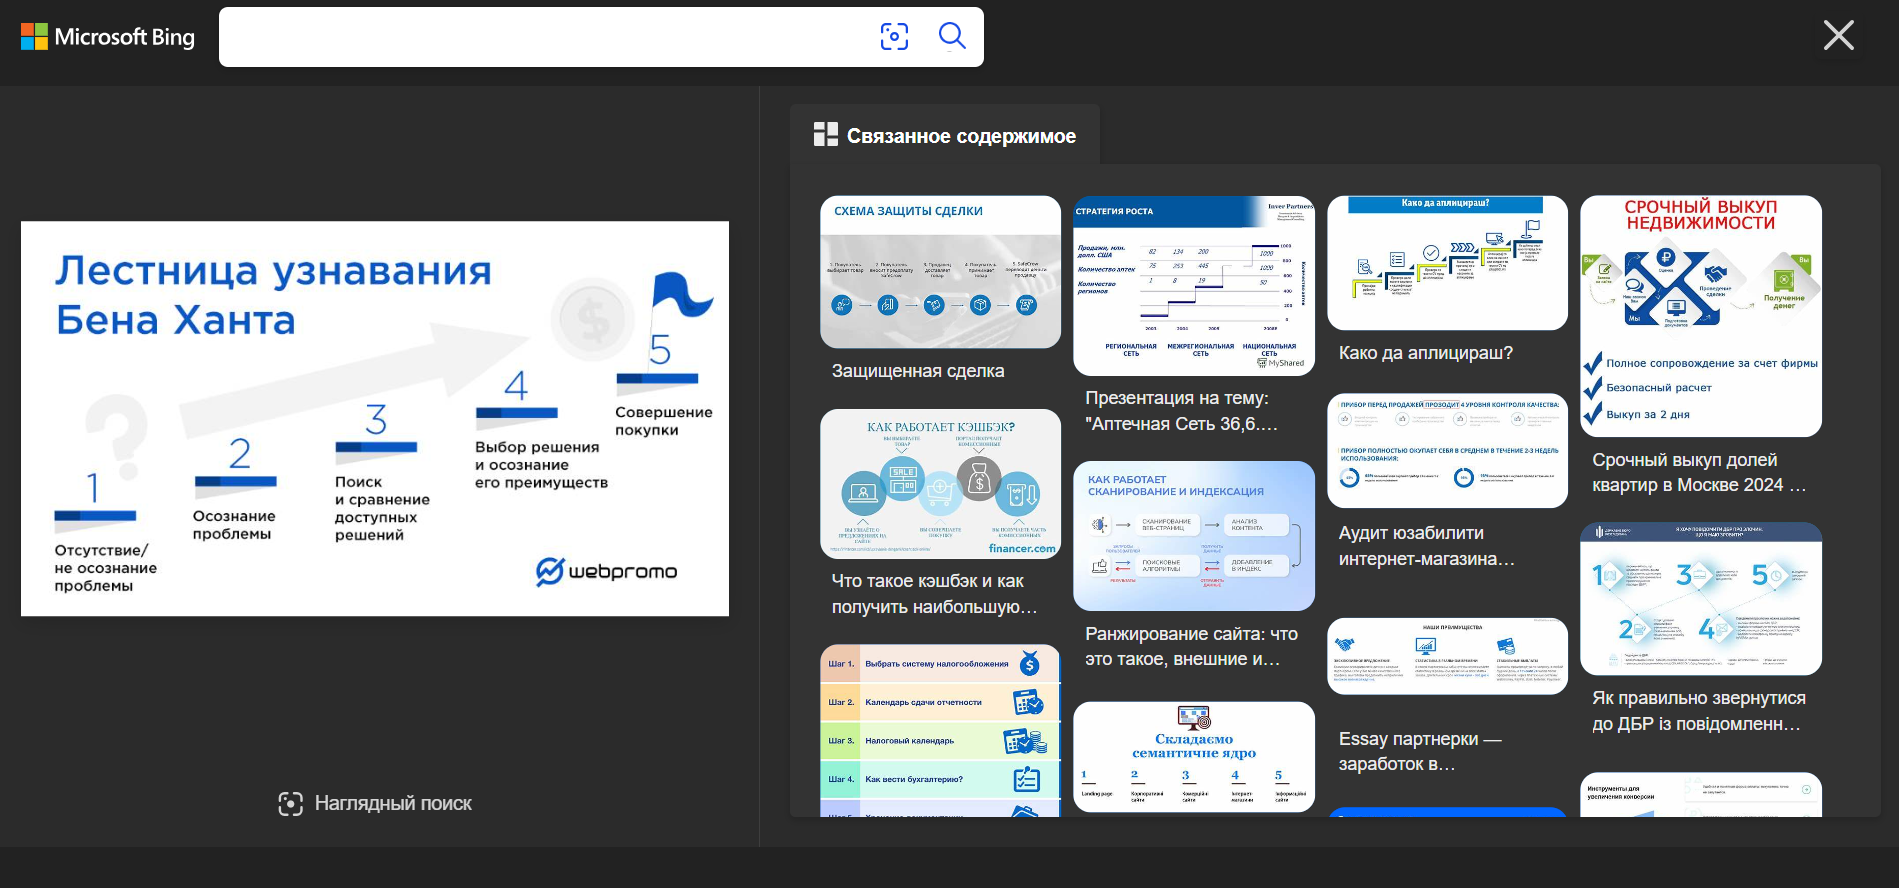Open the Лестница узнавания Бена Ханта image

click(375, 418)
